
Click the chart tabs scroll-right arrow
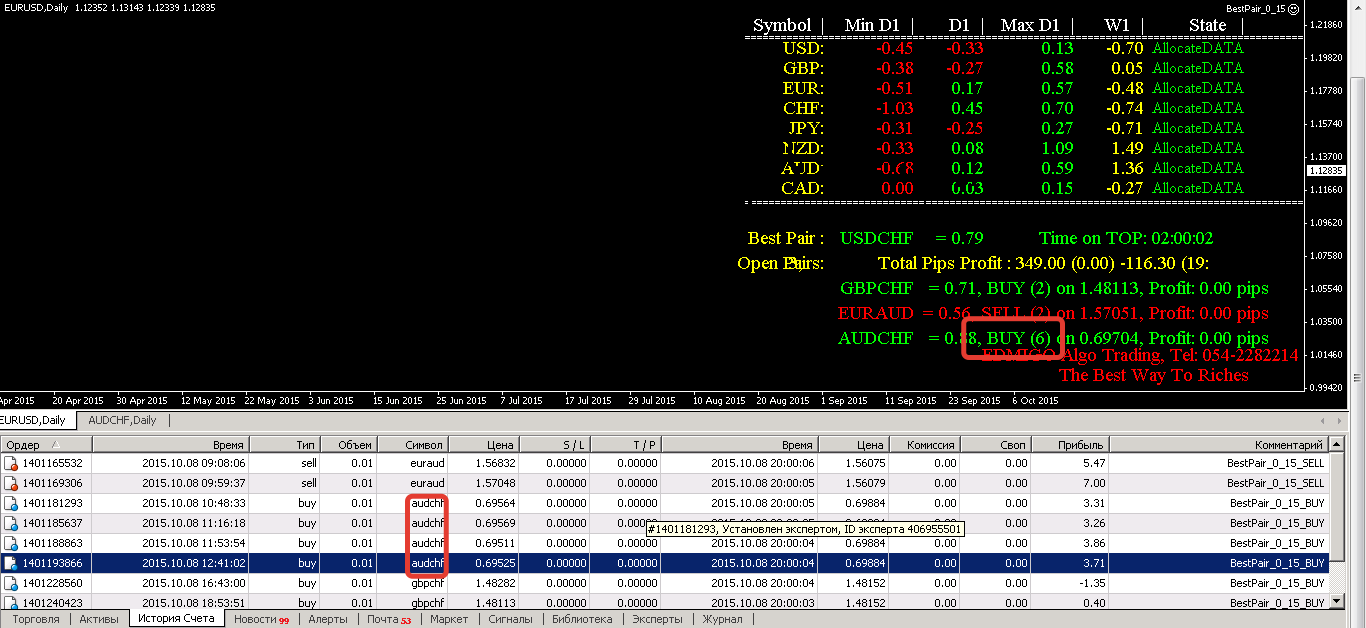coord(1339,421)
